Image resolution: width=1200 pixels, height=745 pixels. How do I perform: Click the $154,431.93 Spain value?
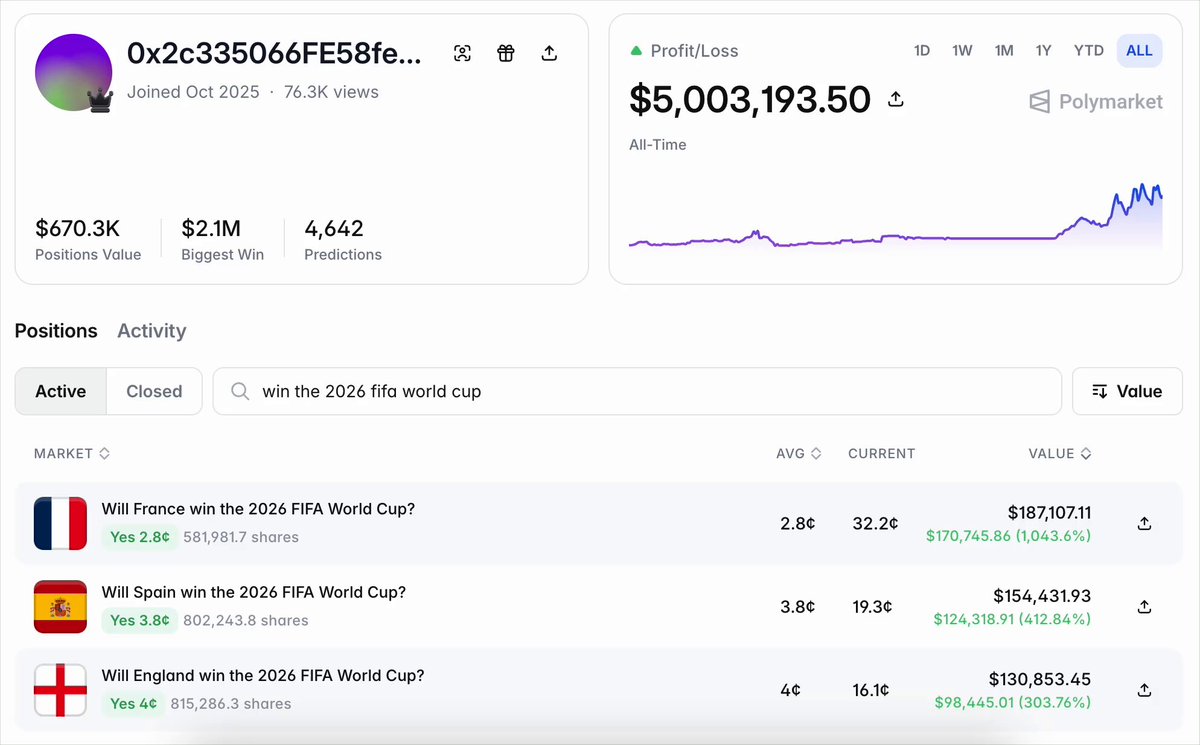1042,596
